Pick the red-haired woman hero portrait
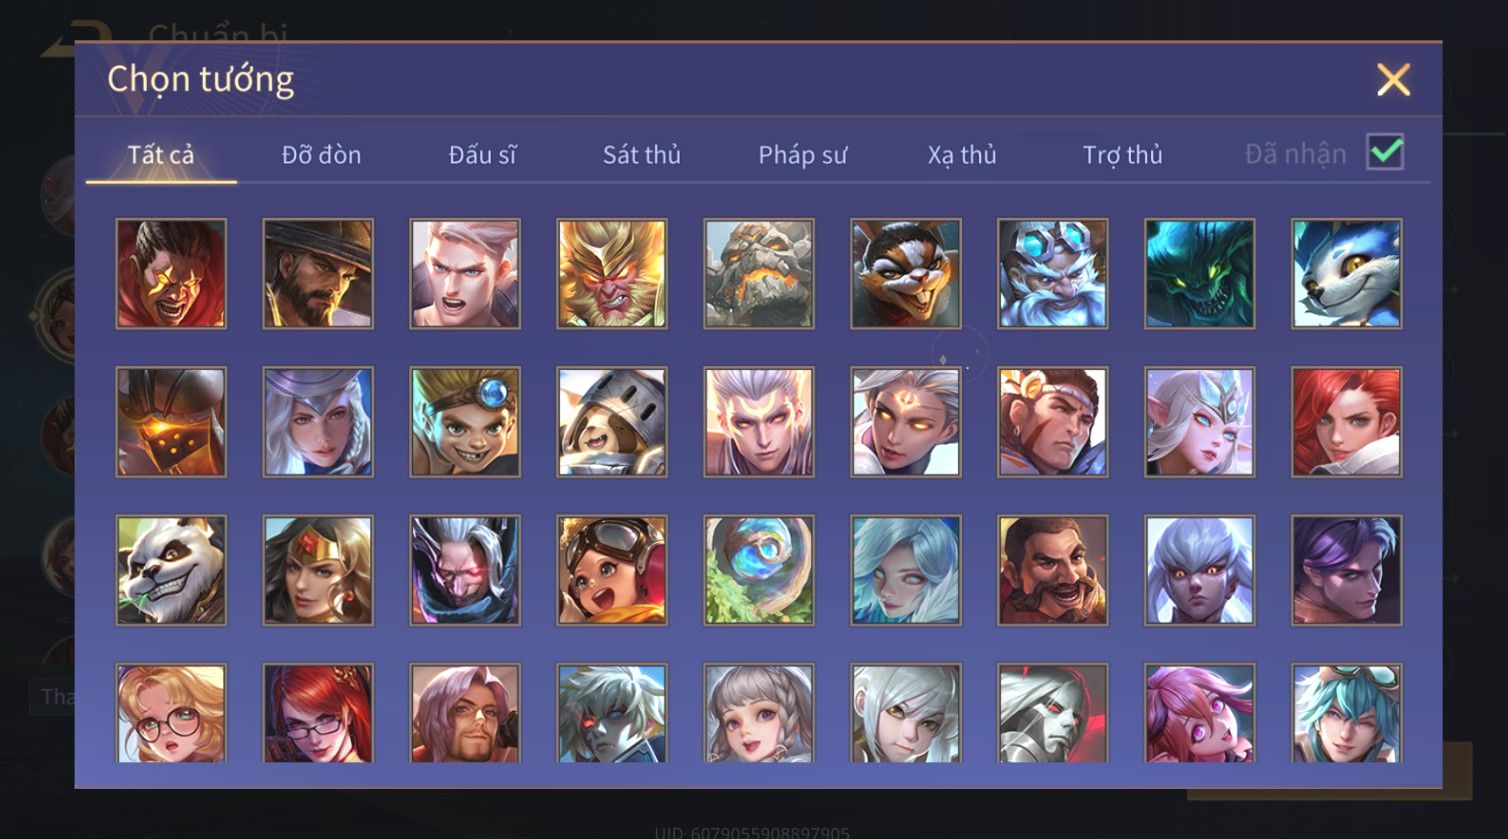 pos(1347,422)
